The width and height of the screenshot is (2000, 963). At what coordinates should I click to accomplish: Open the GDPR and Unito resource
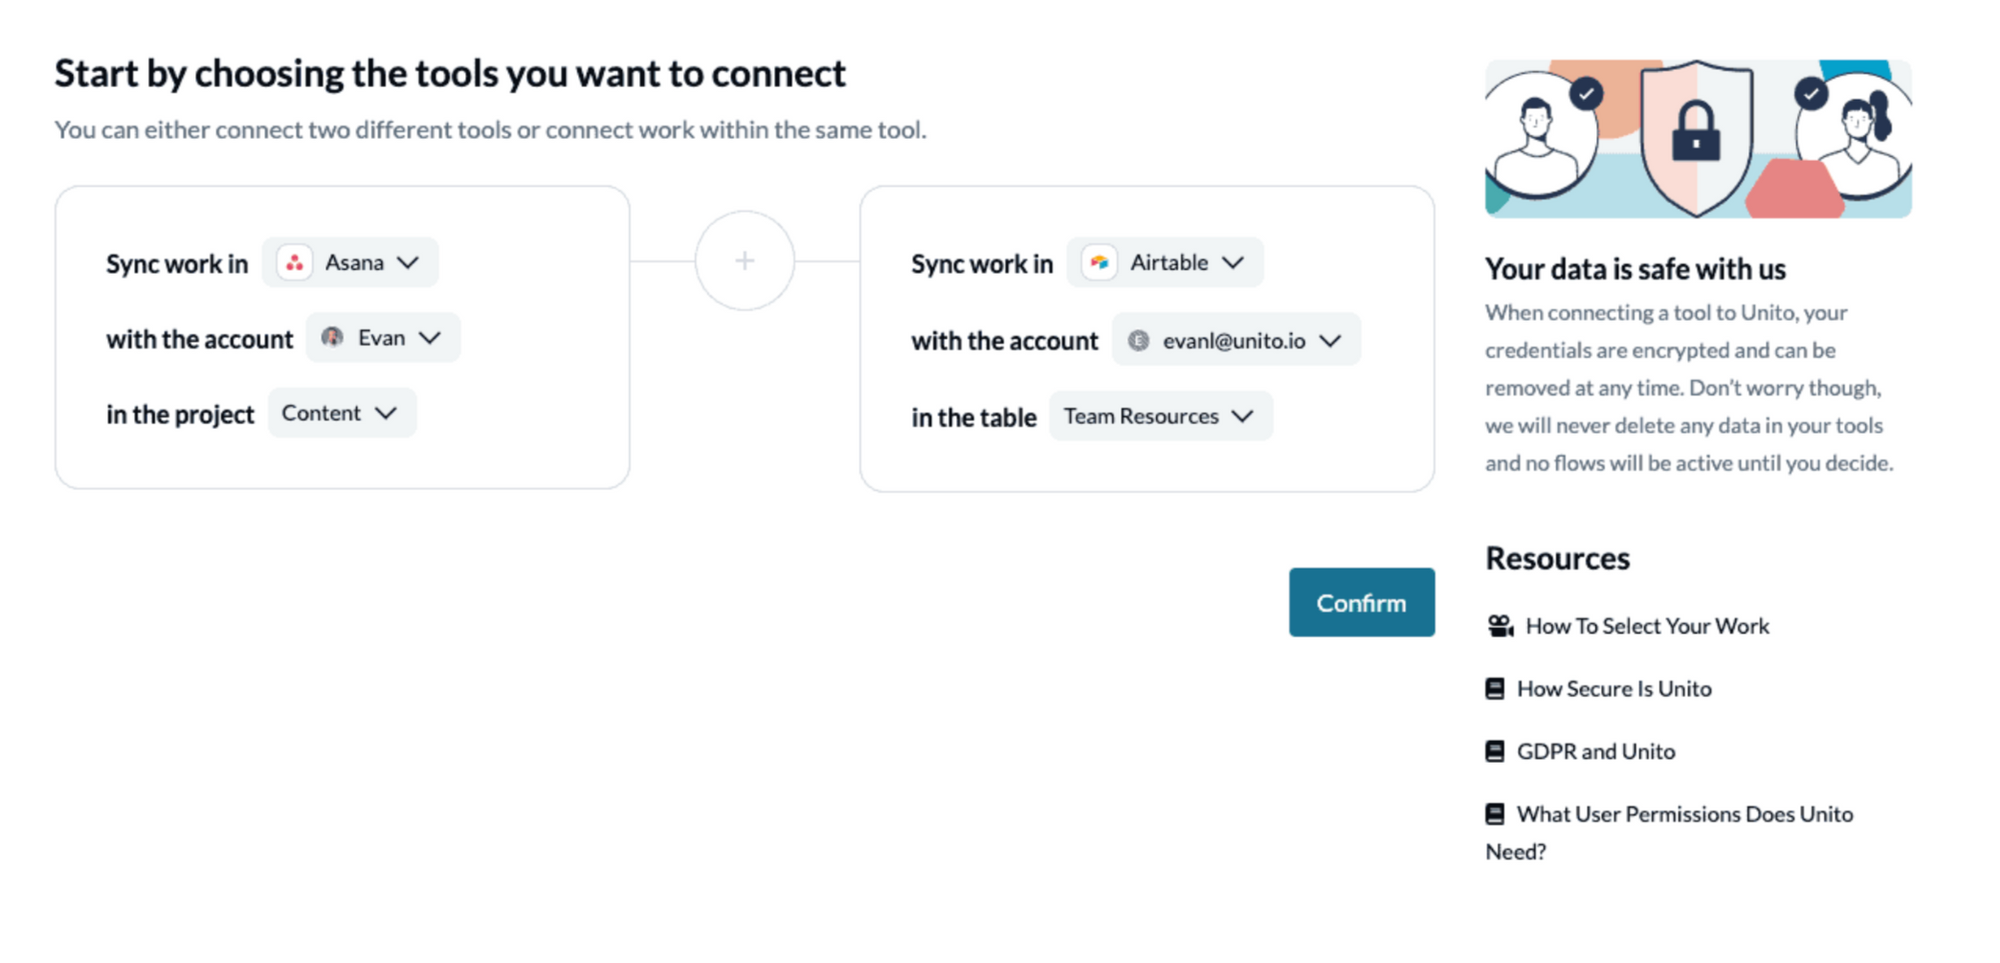tap(1596, 751)
